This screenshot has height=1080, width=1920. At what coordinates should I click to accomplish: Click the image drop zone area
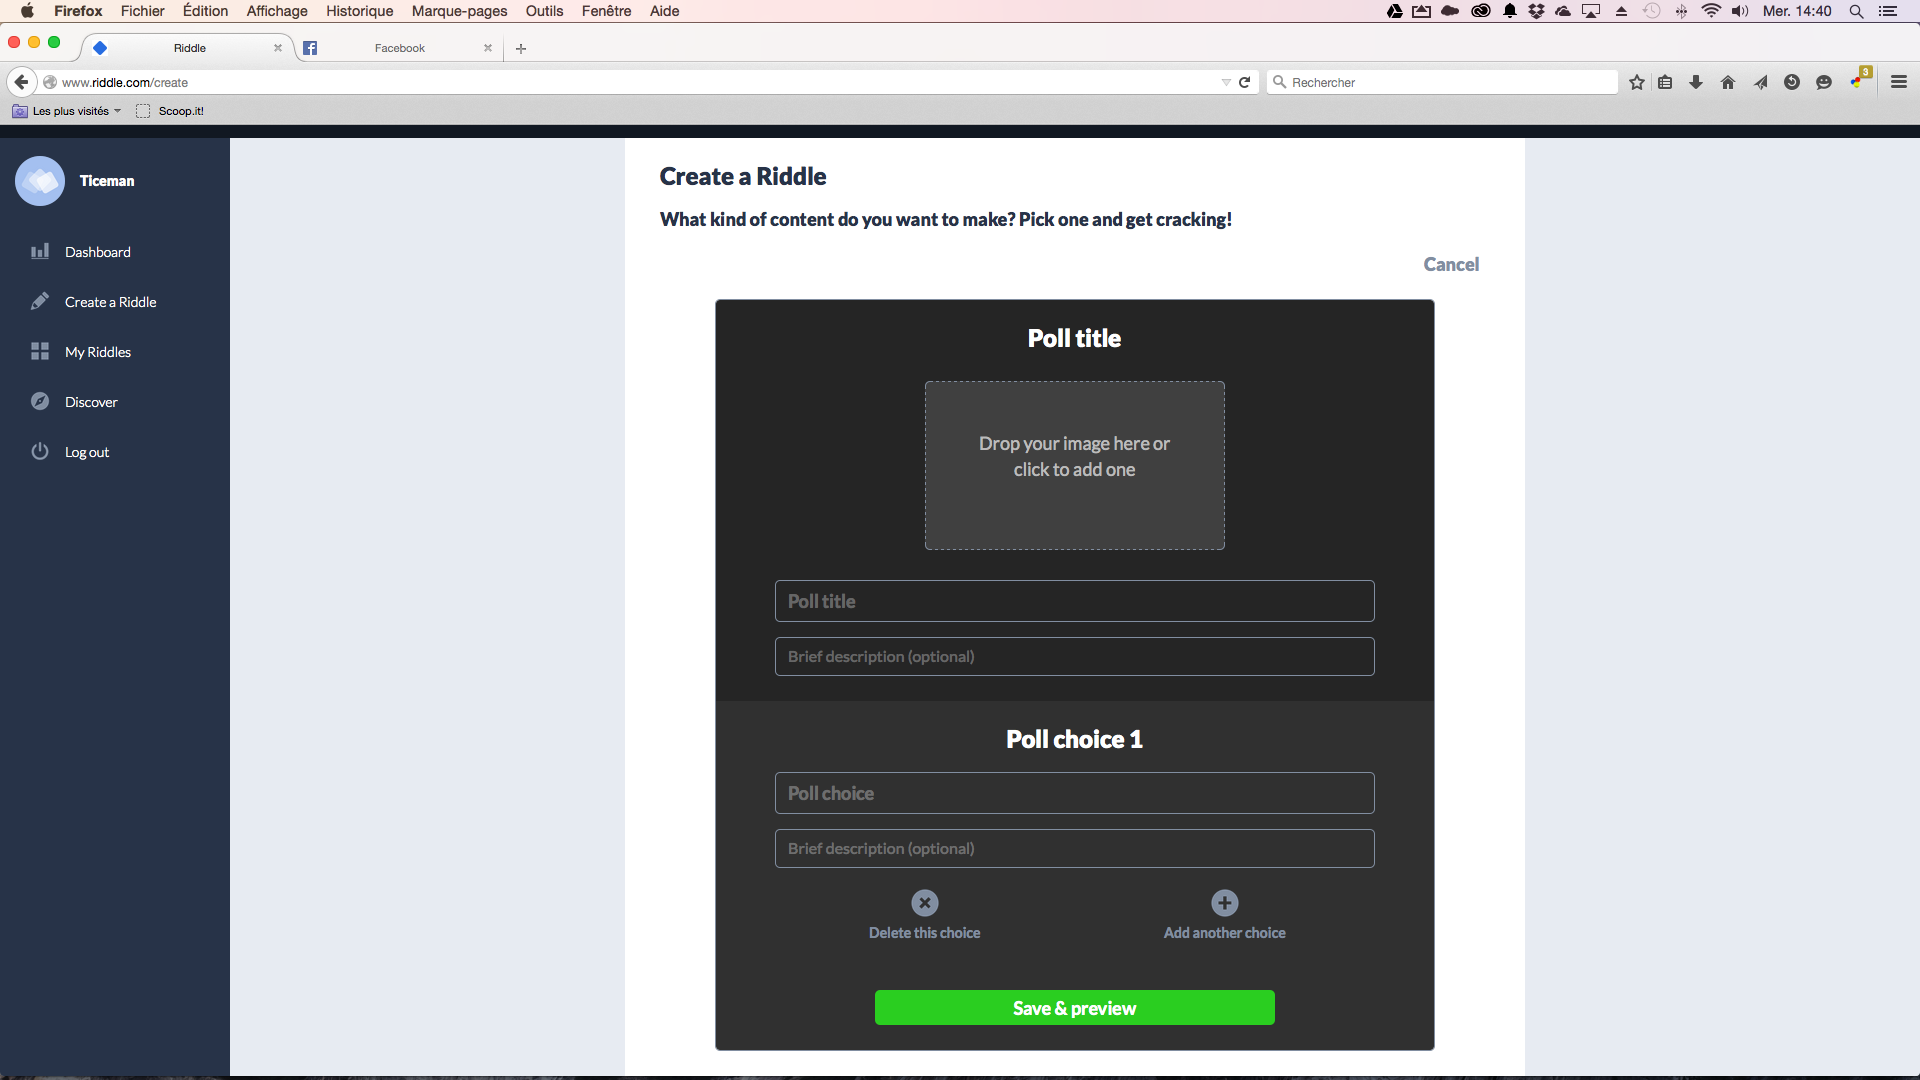(x=1073, y=464)
